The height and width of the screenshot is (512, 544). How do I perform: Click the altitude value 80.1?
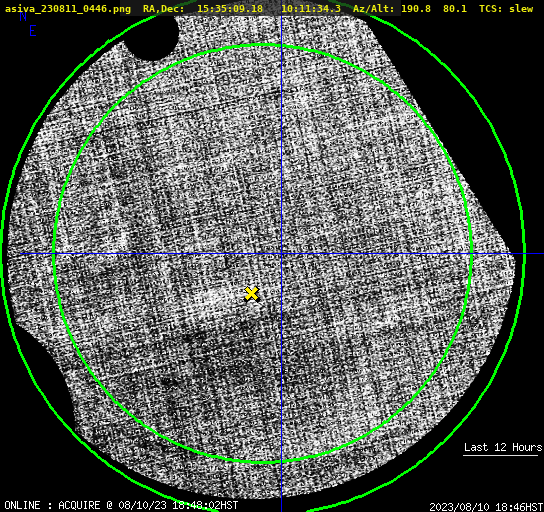coord(455,9)
